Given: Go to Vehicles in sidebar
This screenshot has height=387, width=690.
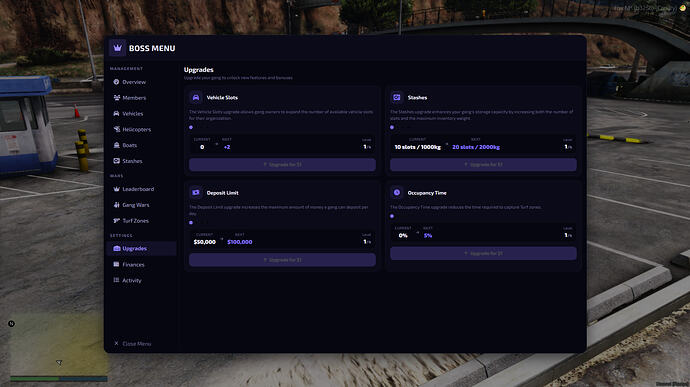Looking at the screenshot, I should point(141,114).
